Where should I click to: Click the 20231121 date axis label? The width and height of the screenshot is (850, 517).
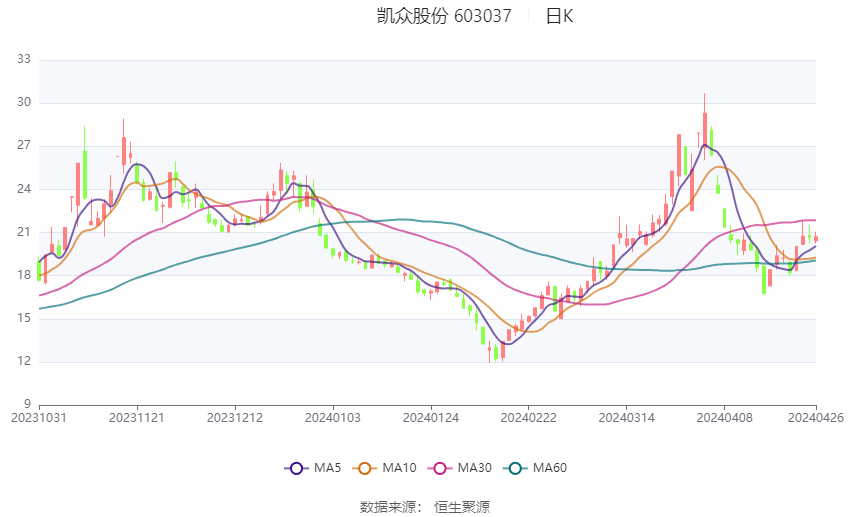(137, 418)
